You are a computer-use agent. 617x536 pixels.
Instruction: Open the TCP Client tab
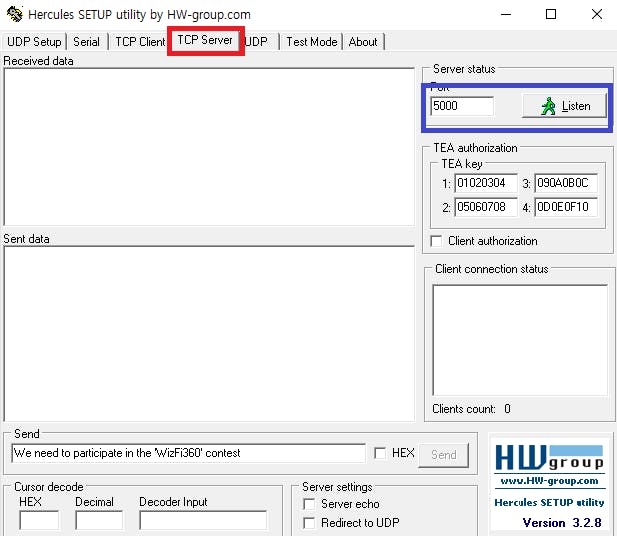tap(140, 42)
